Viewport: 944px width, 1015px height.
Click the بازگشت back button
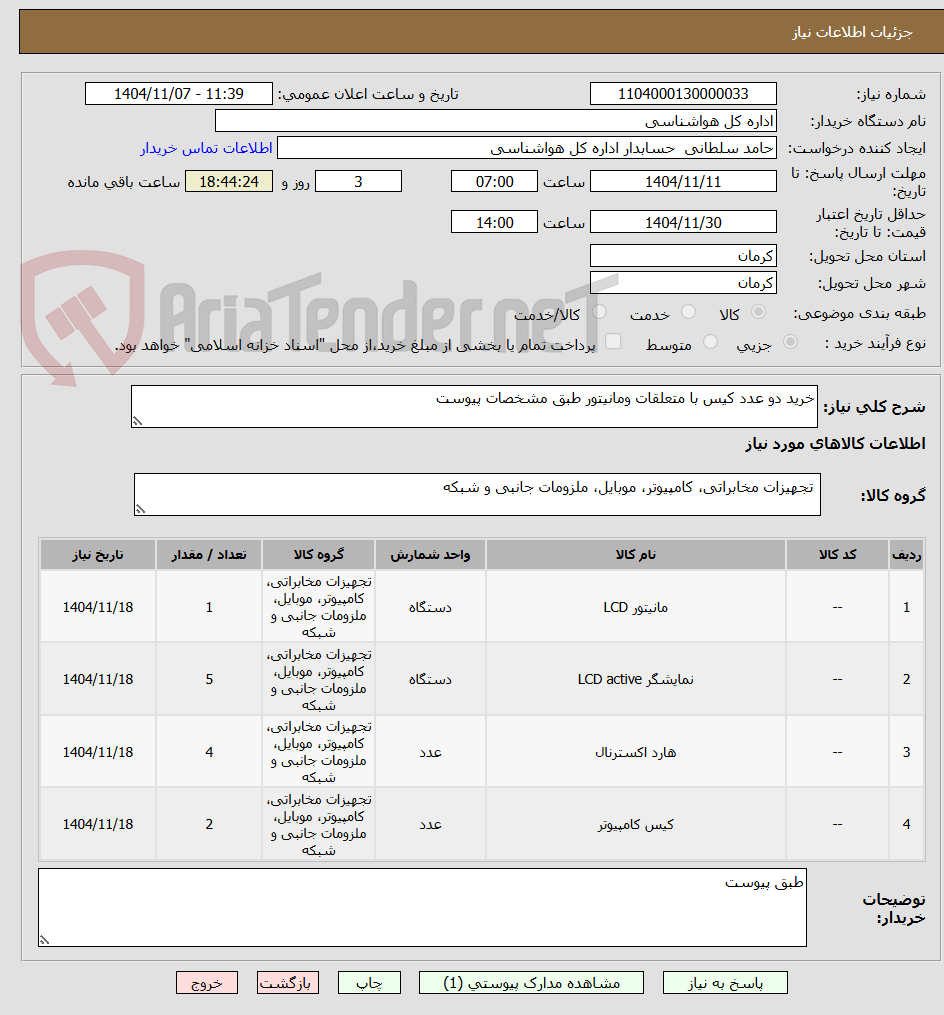point(287,983)
